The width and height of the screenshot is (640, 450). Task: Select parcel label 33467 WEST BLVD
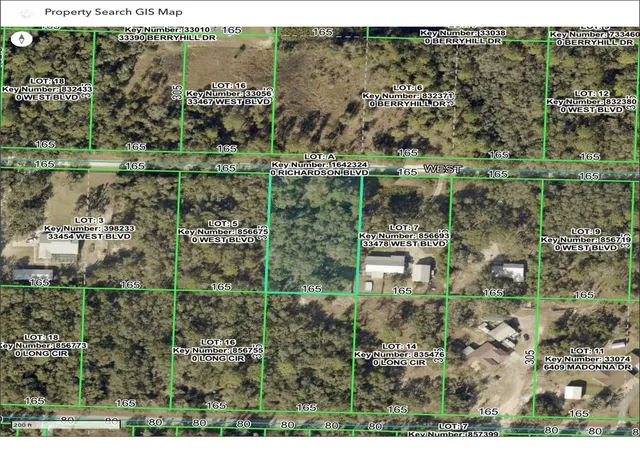(229, 101)
